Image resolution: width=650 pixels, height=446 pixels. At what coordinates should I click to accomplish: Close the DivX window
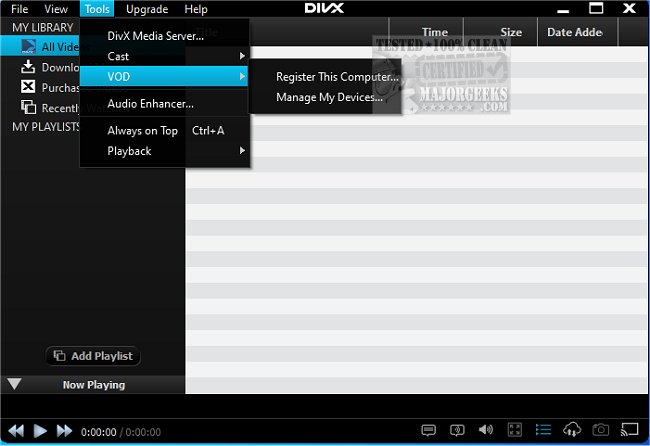click(629, 8)
